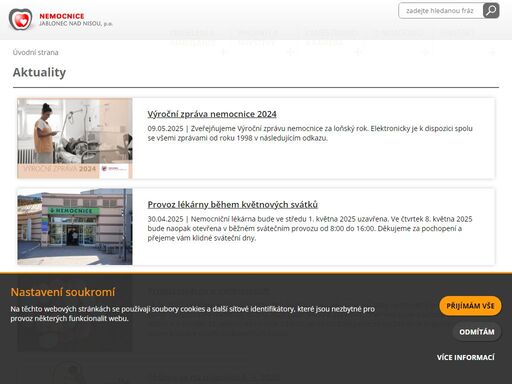
Task: Open the faded Zaměstnanci a kariéra menu item
Action: coord(331,38)
